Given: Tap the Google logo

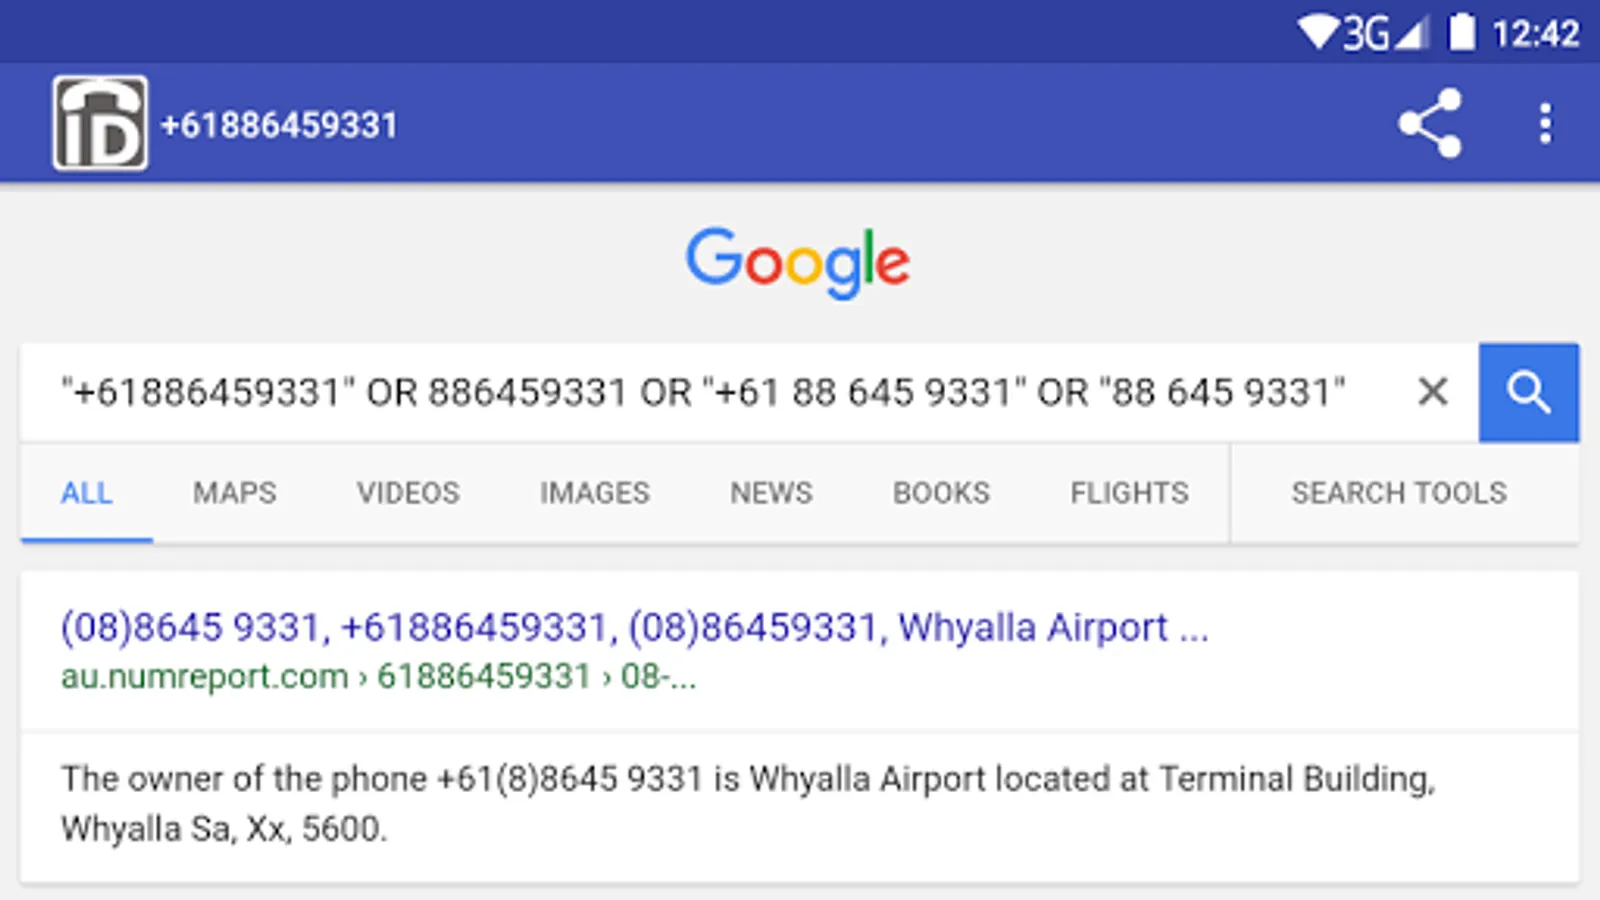Looking at the screenshot, I should point(797,262).
